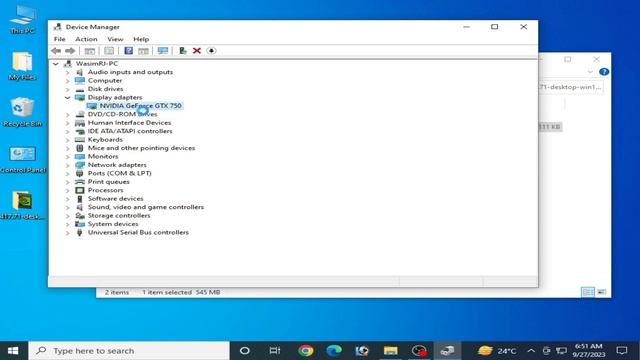Click the Forward arrow in Device Manager toolbar
640x360 pixels.
[70, 51]
